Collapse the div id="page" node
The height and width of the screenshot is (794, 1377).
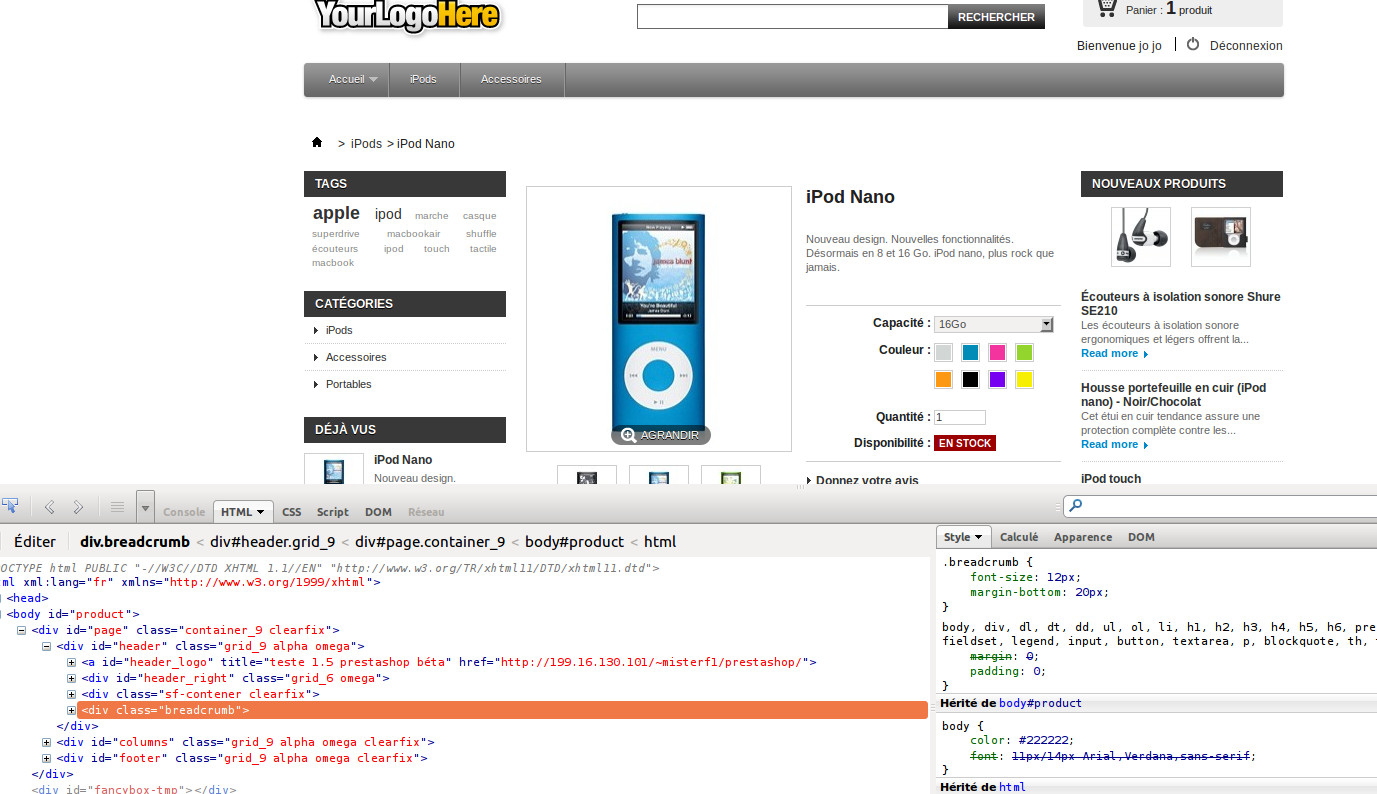(x=21, y=631)
